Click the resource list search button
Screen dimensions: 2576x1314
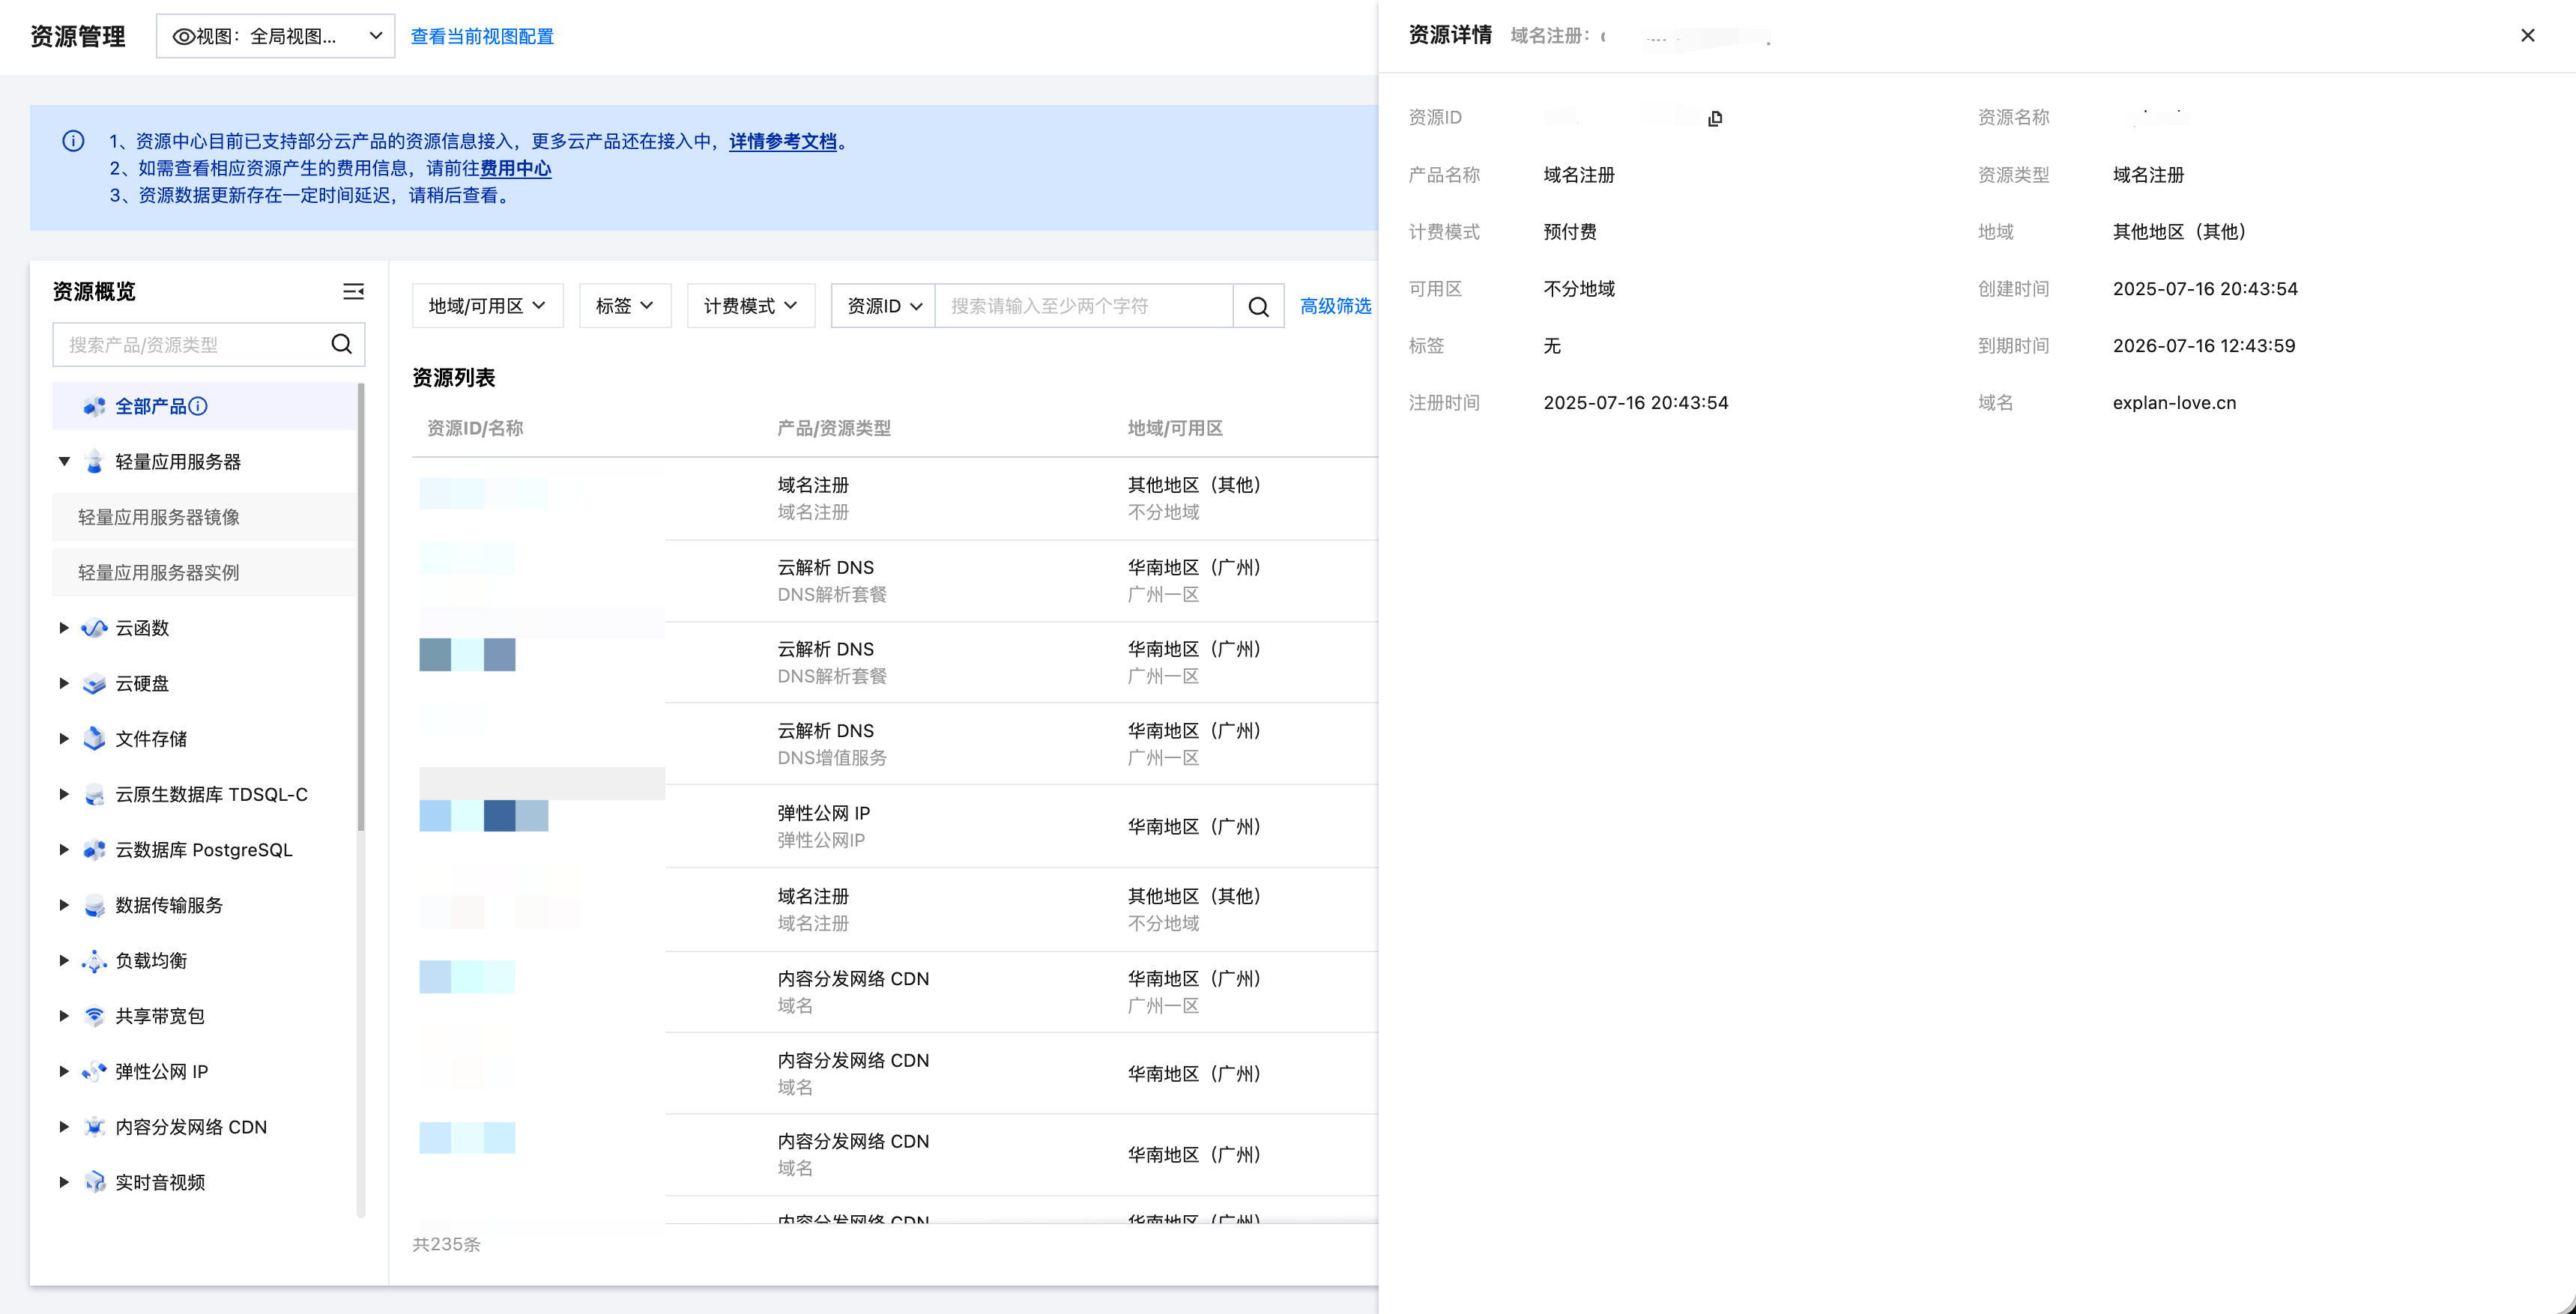tap(1258, 306)
